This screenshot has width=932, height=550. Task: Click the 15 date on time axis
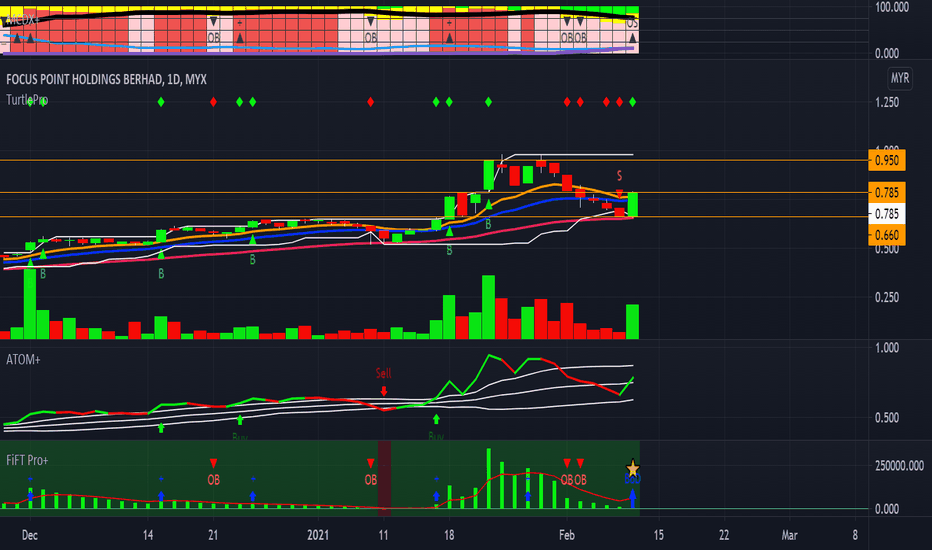[x=659, y=535]
